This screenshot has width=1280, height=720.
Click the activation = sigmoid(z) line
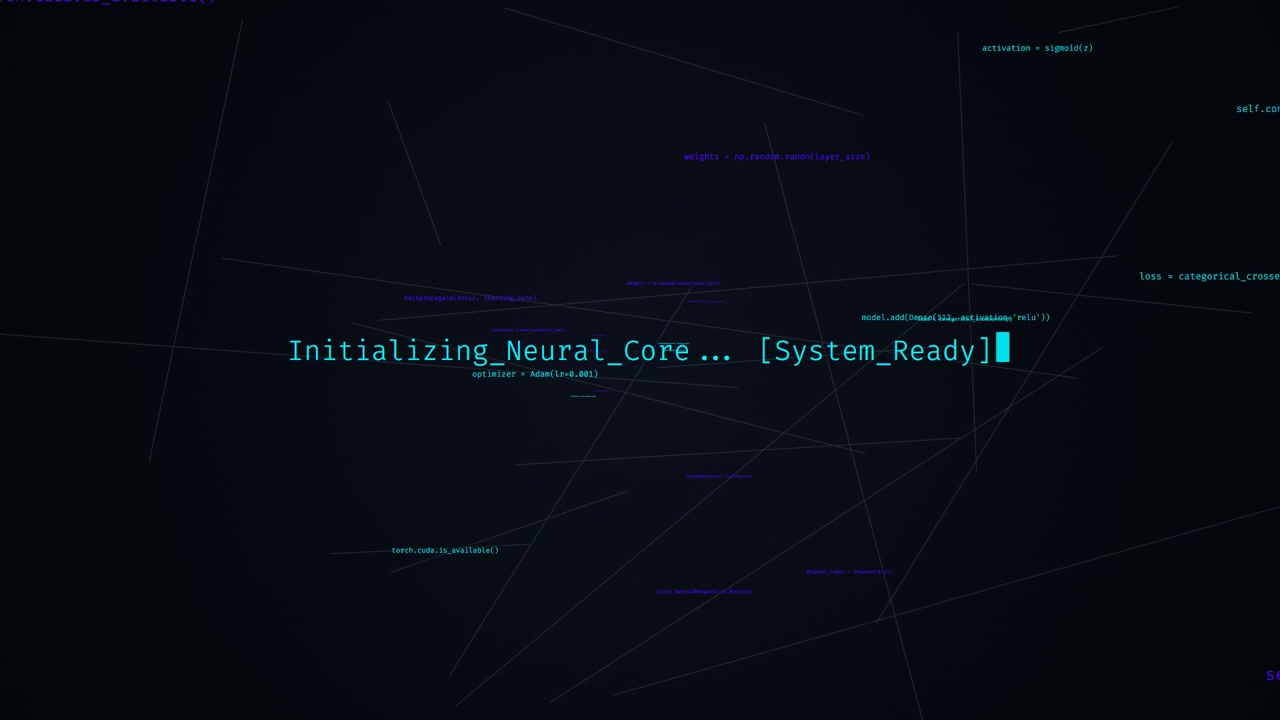[1037, 48]
